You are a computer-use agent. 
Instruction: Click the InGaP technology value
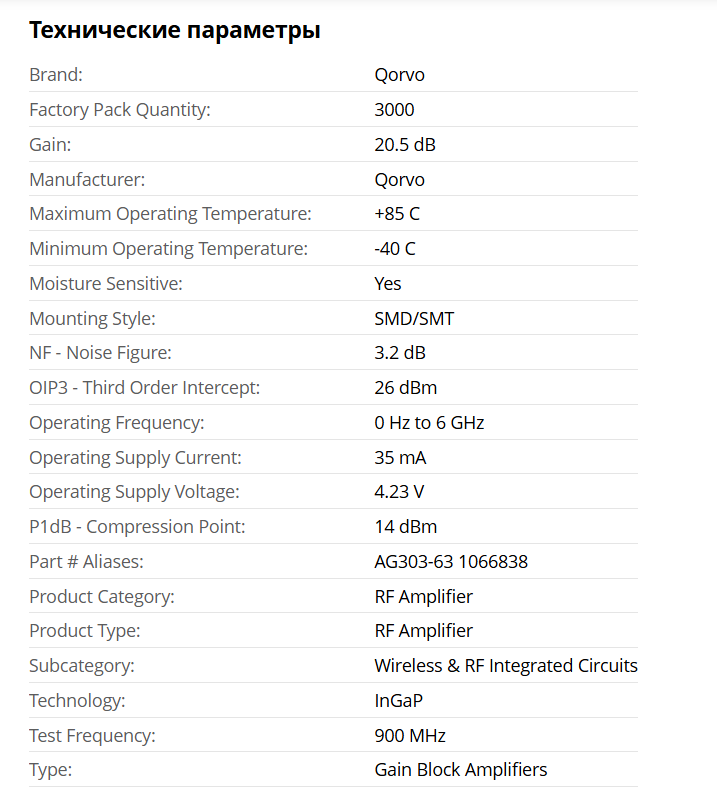pyautogui.click(x=398, y=701)
